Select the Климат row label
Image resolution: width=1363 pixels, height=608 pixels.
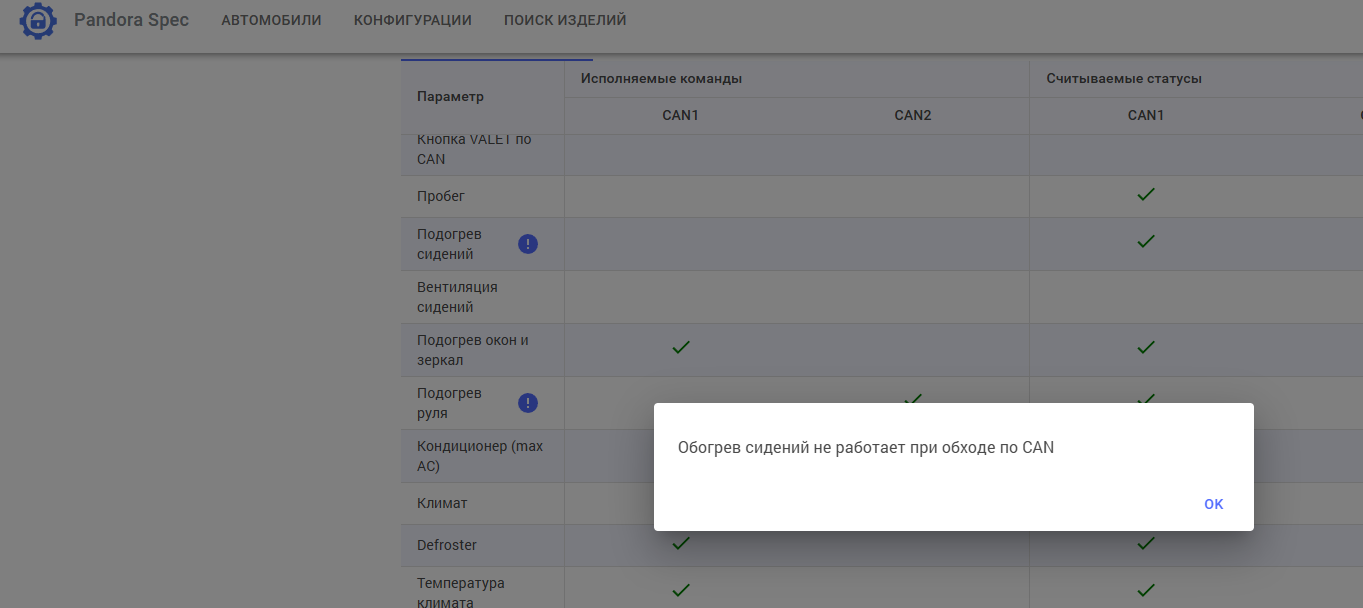click(442, 503)
